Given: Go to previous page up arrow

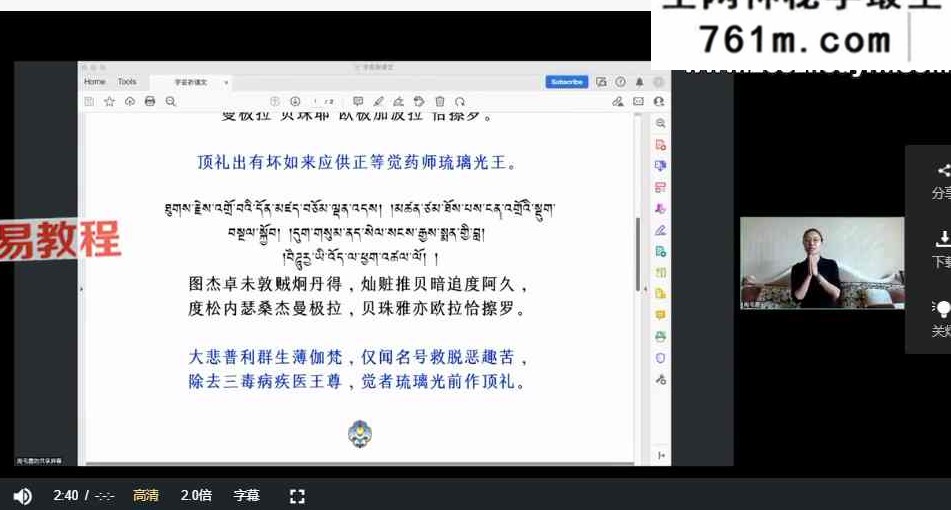Looking at the screenshot, I should [275, 101].
